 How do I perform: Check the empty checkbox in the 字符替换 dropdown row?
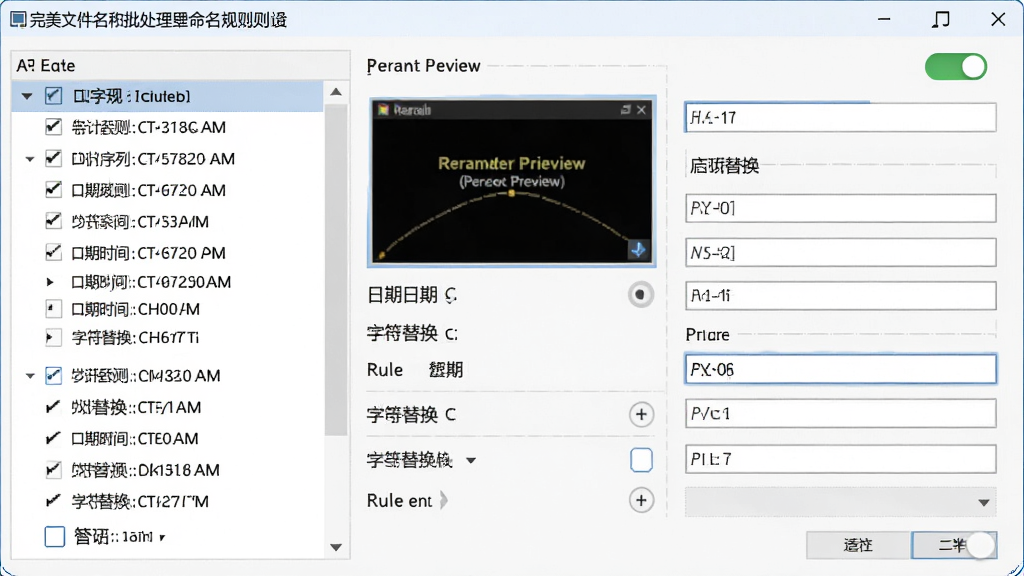point(641,460)
